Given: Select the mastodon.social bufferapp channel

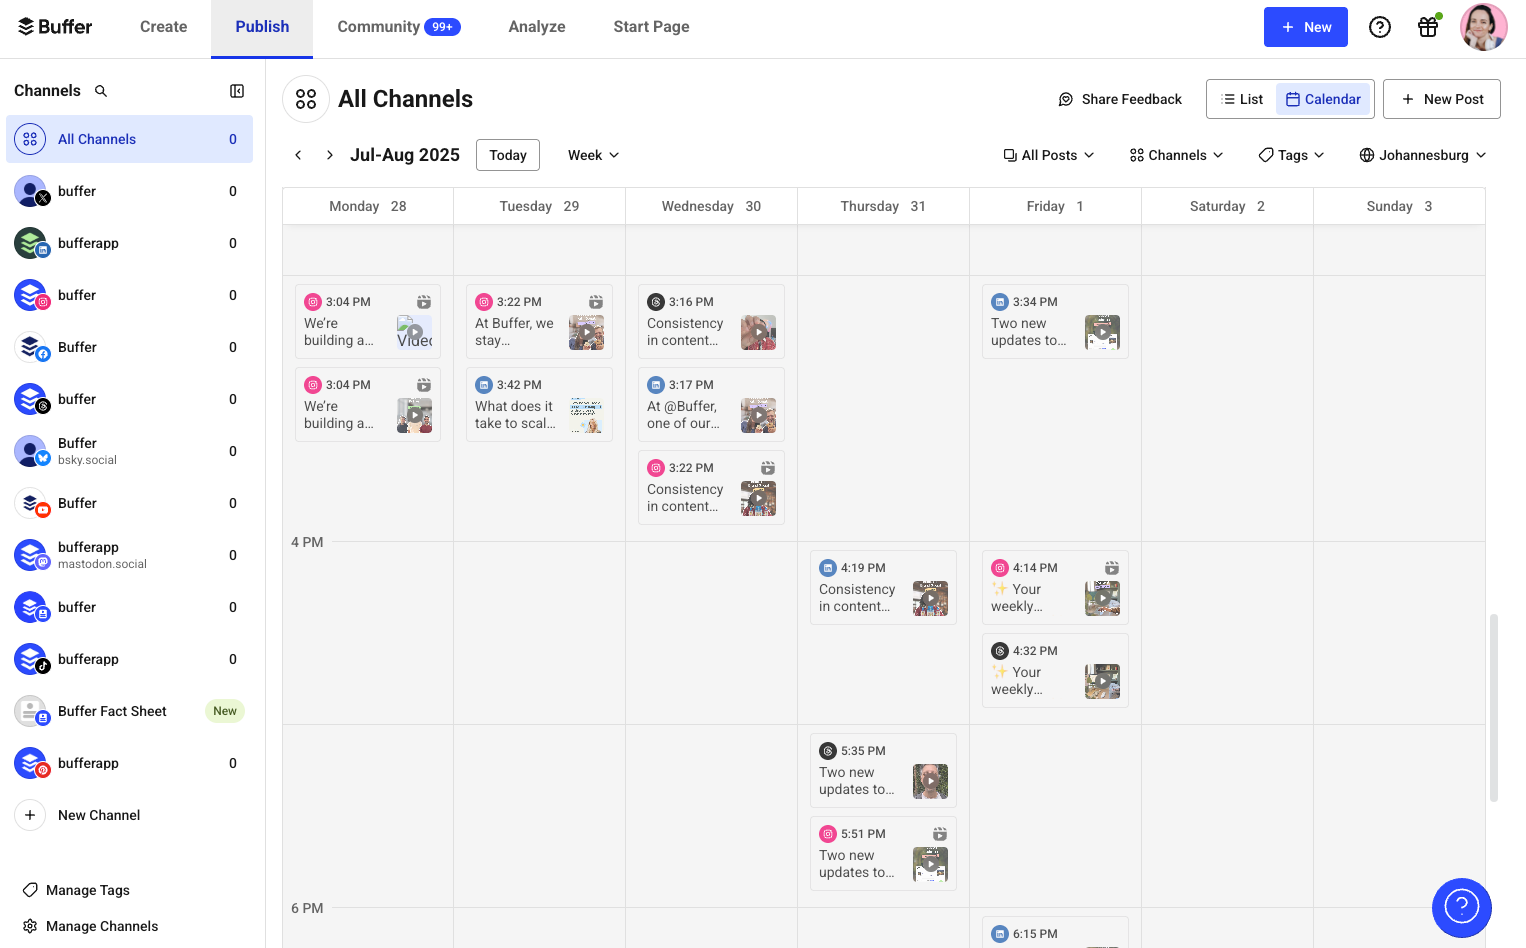Looking at the screenshot, I should click(129, 555).
